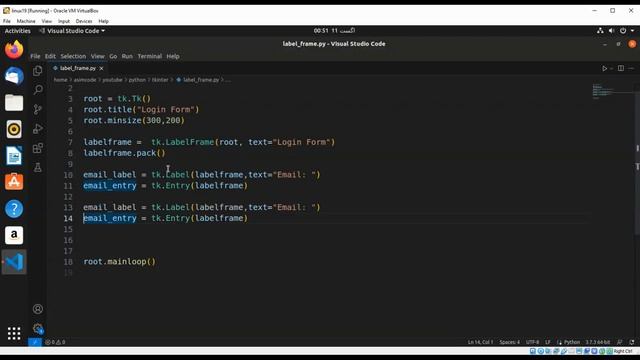Open run button dropdown arrow
640x360 pixels.
(x=611, y=69)
